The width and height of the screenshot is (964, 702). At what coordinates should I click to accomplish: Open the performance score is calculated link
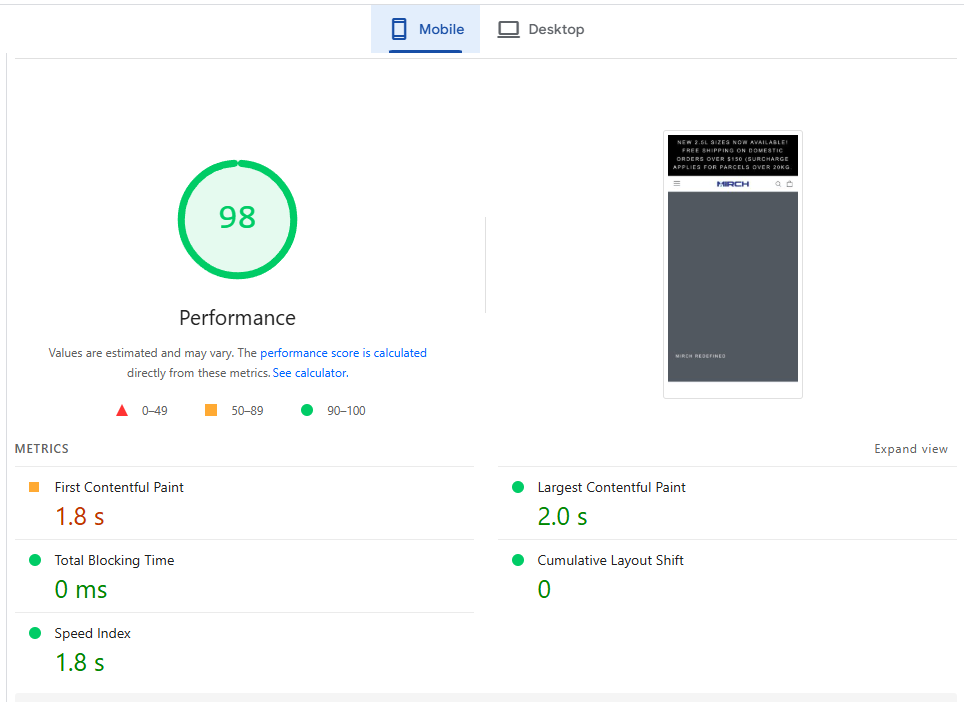[343, 353]
